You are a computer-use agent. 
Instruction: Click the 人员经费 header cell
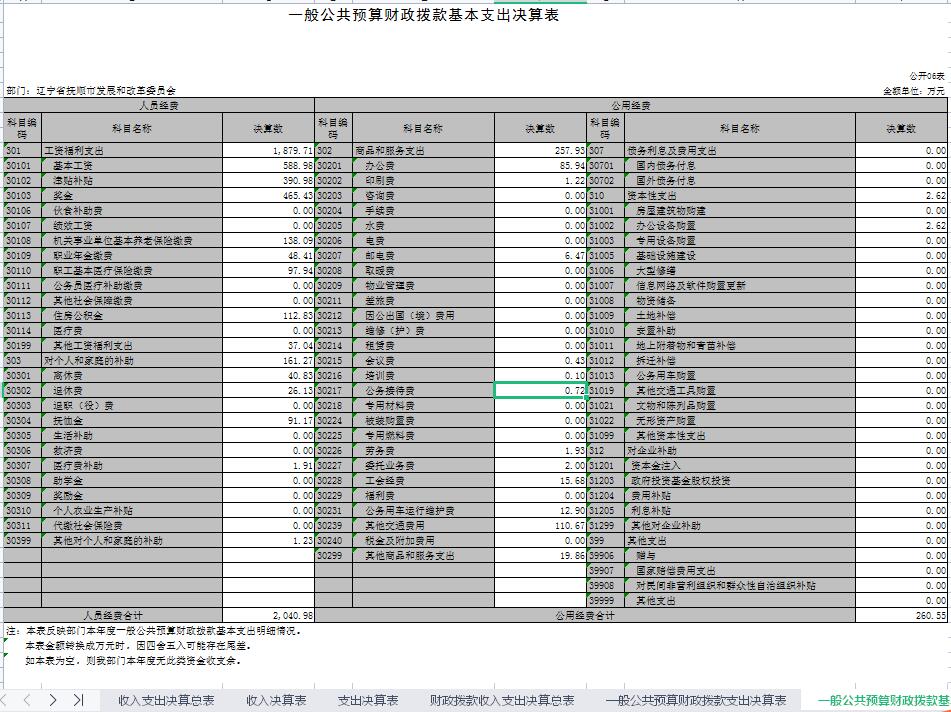[159, 105]
